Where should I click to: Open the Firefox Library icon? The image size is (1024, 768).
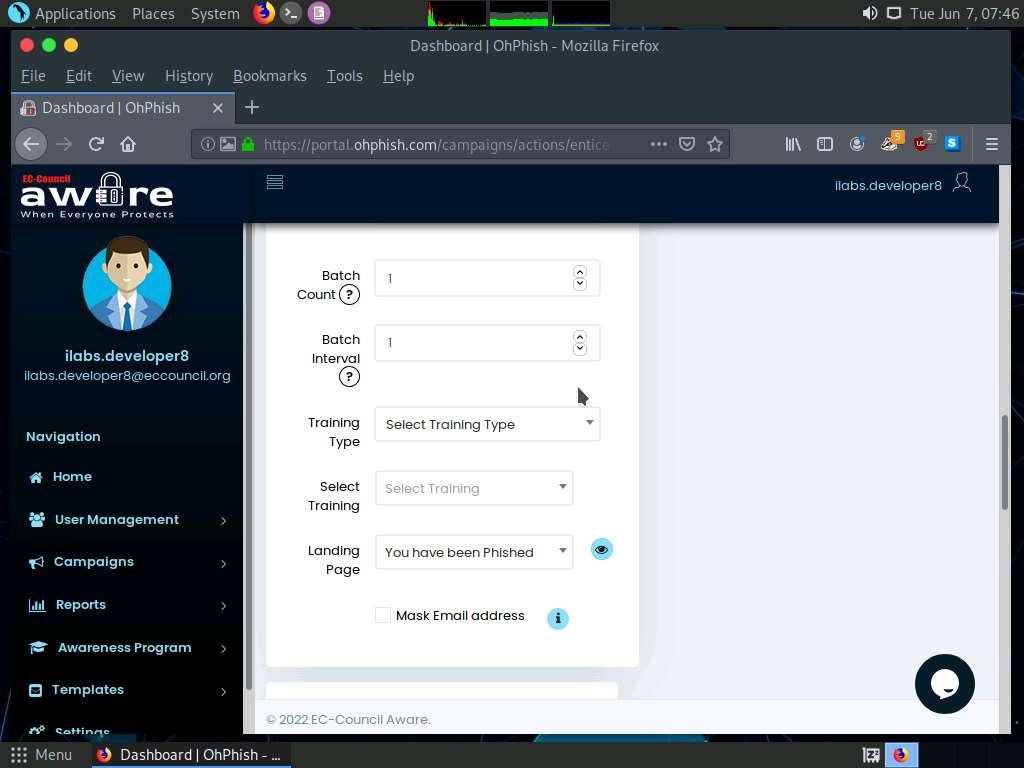click(x=793, y=144)
